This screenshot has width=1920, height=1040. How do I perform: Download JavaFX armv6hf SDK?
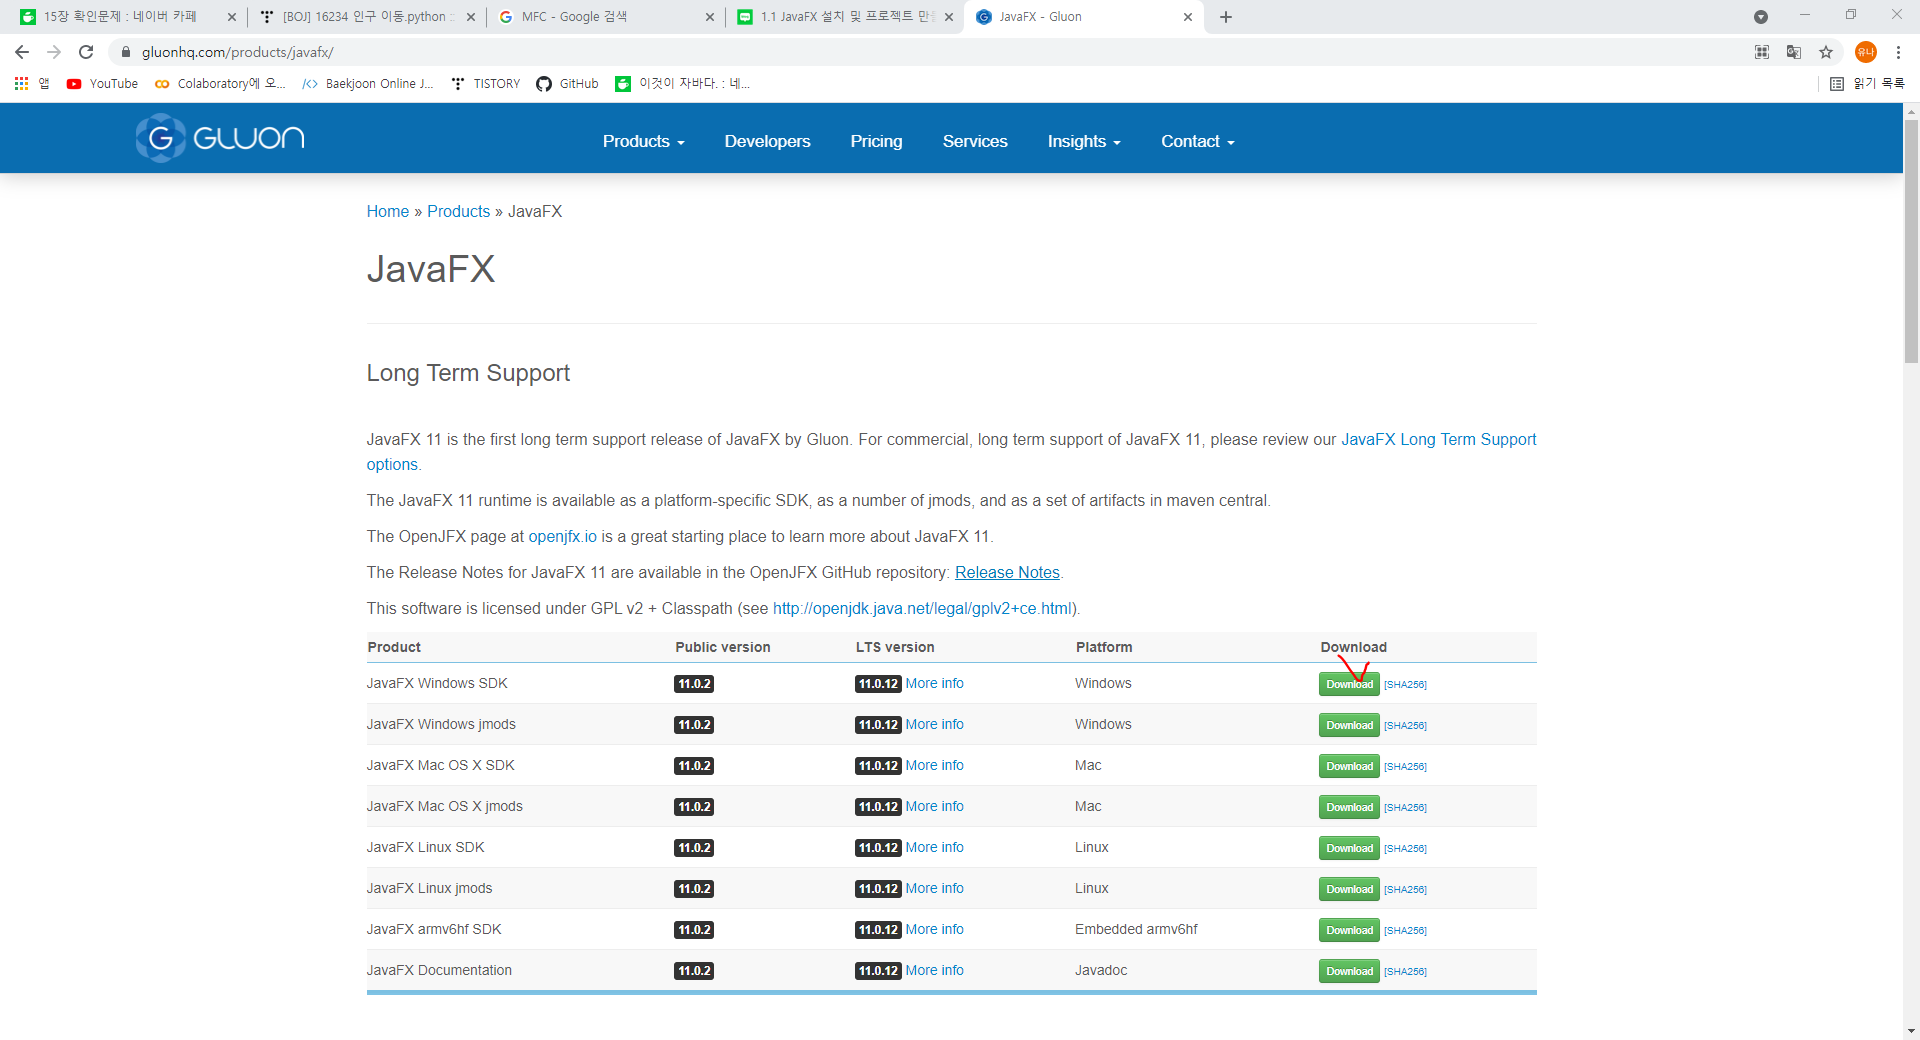point(1349,930)
